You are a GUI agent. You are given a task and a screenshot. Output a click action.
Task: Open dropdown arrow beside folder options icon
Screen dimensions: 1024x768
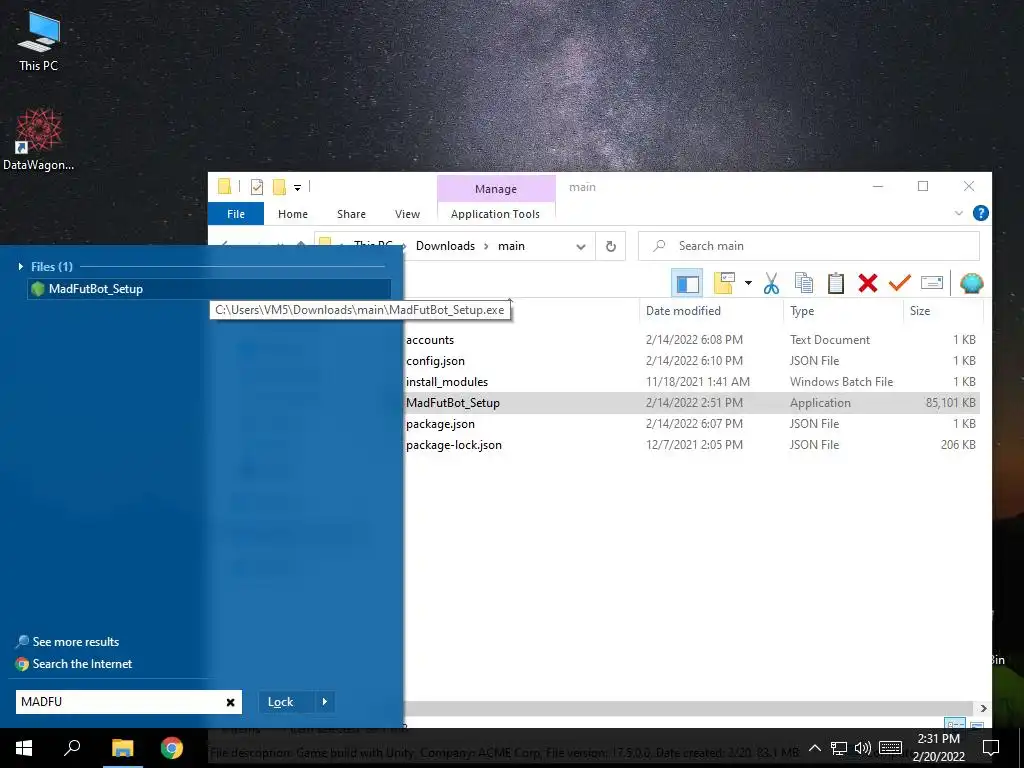point(748,283)
